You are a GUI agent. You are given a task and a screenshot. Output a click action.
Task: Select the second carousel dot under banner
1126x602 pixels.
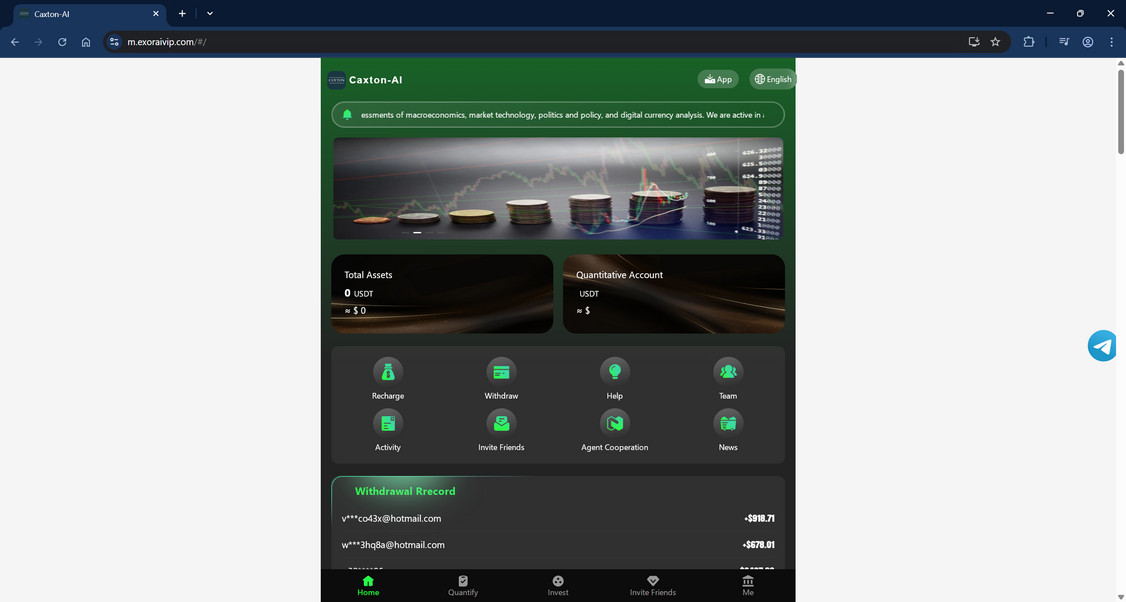[x=417, y=232]
